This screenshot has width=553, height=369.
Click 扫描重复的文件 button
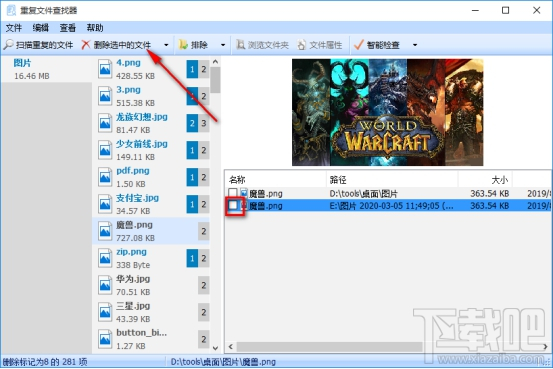coord(39,45)
